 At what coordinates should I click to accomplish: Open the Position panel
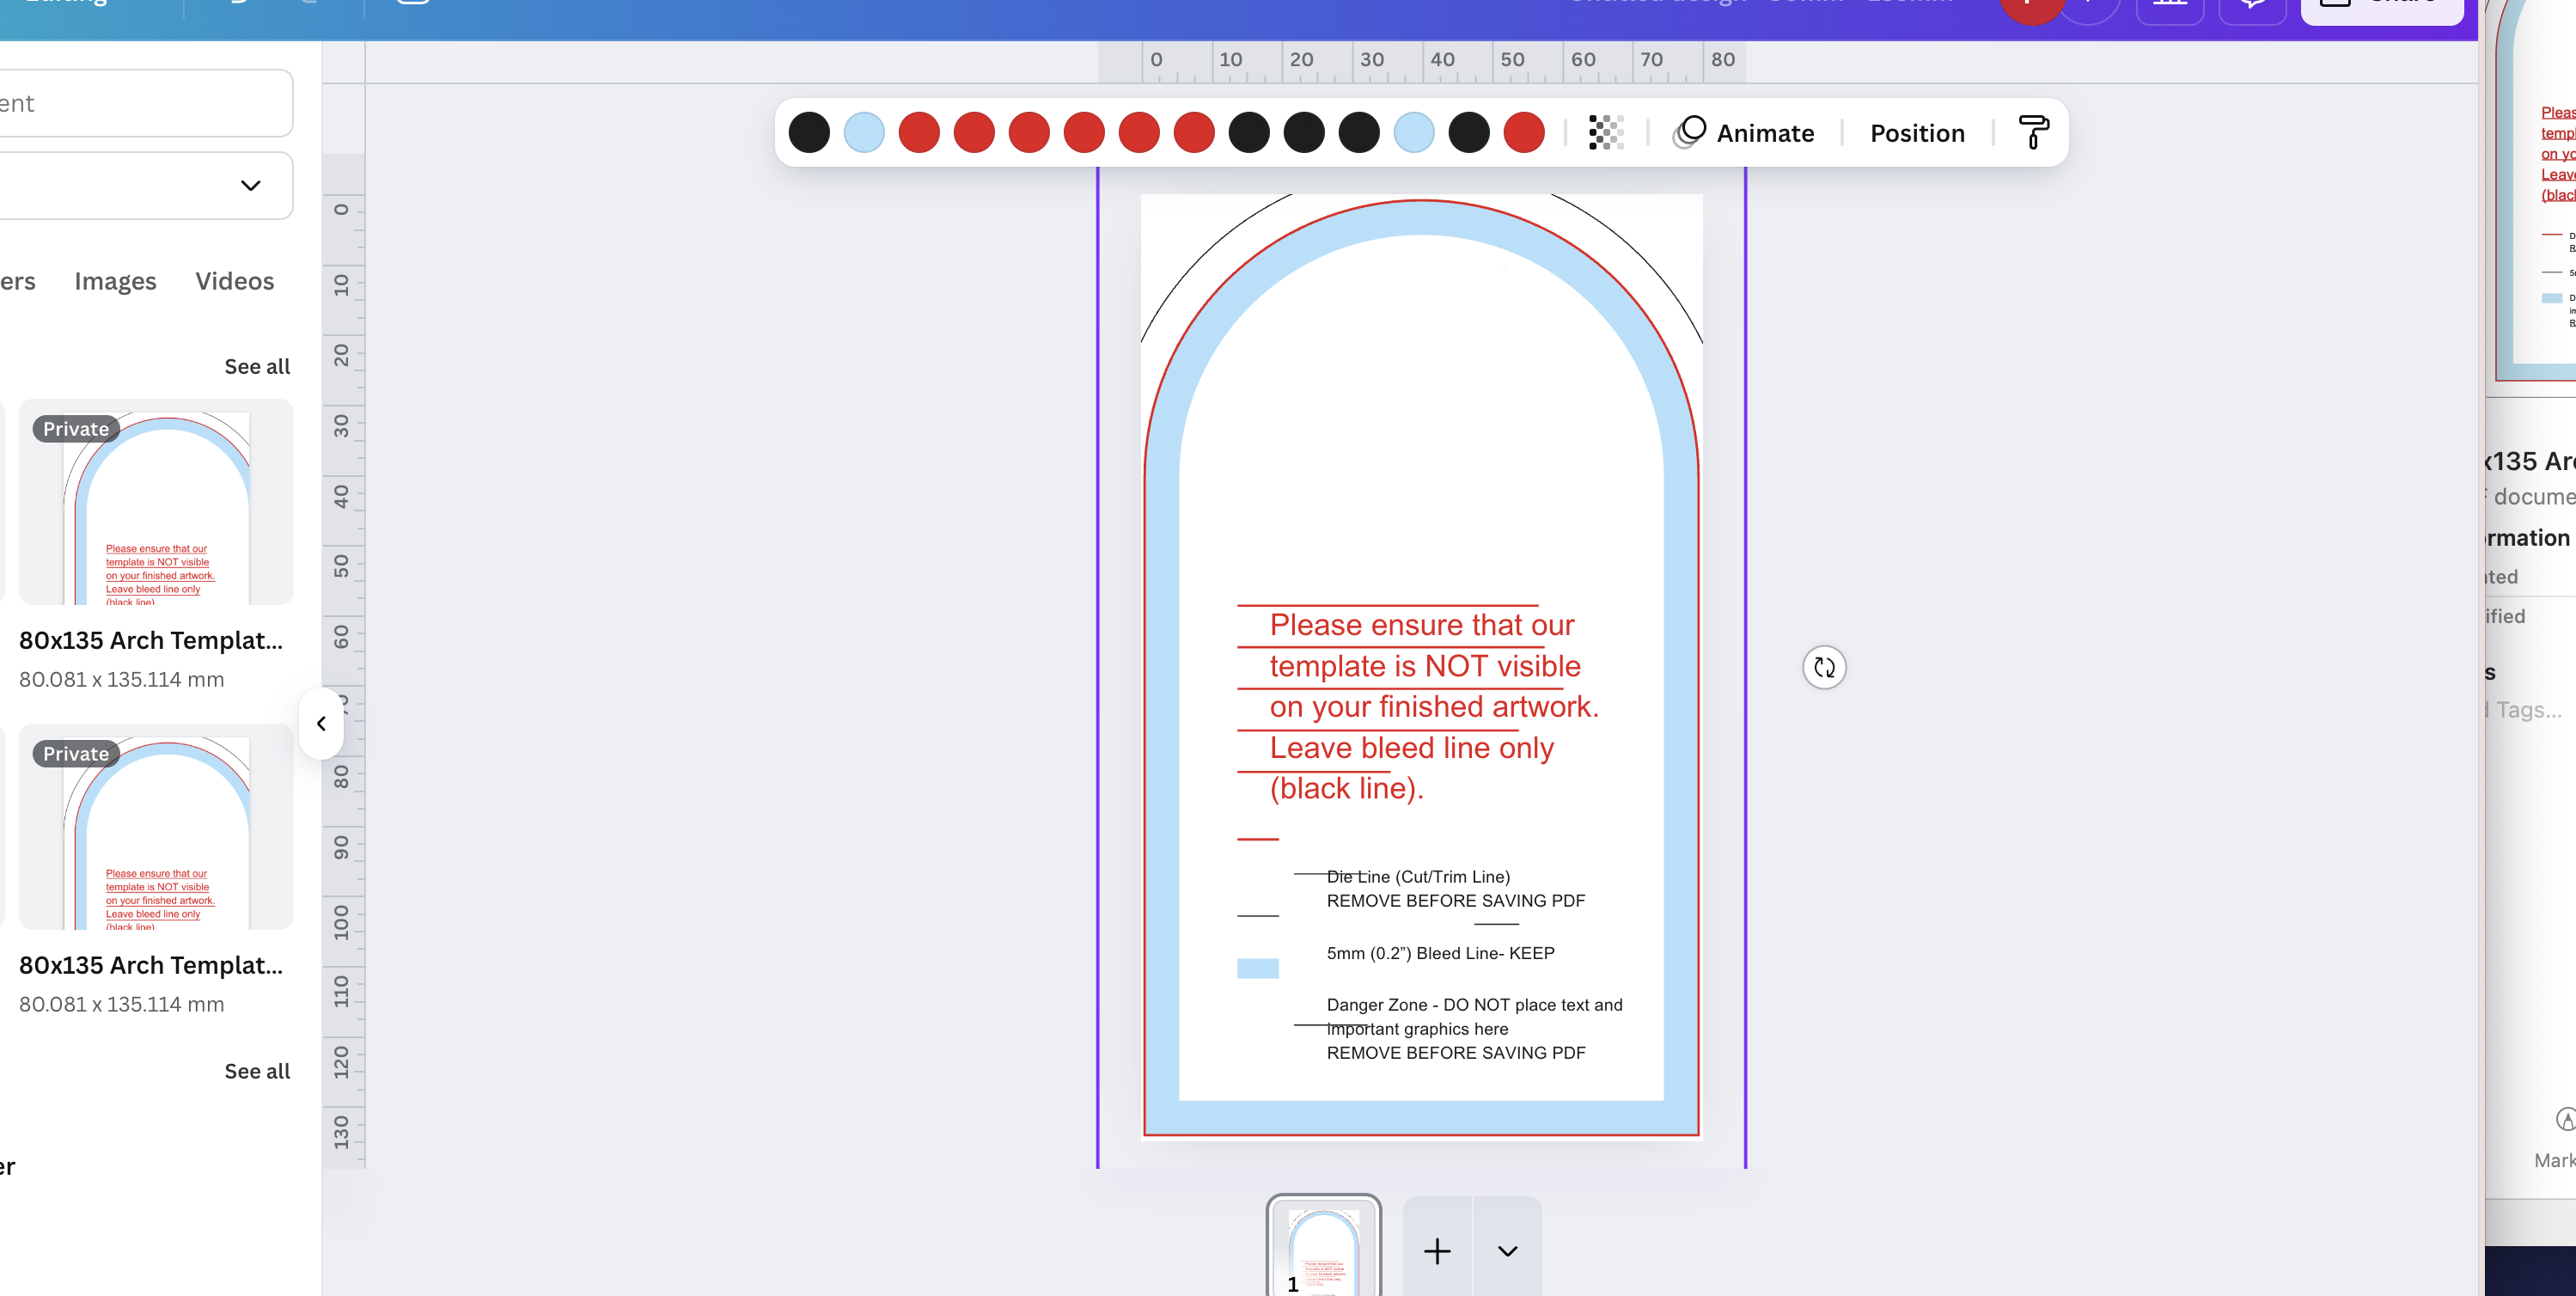1917,132
